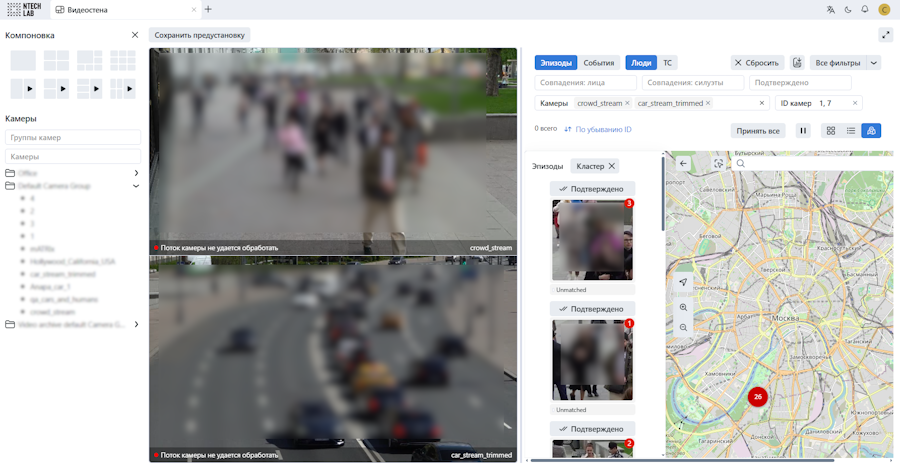Pause the episode feed
This screenshot has height=466, width=900.
coord(803,131)
